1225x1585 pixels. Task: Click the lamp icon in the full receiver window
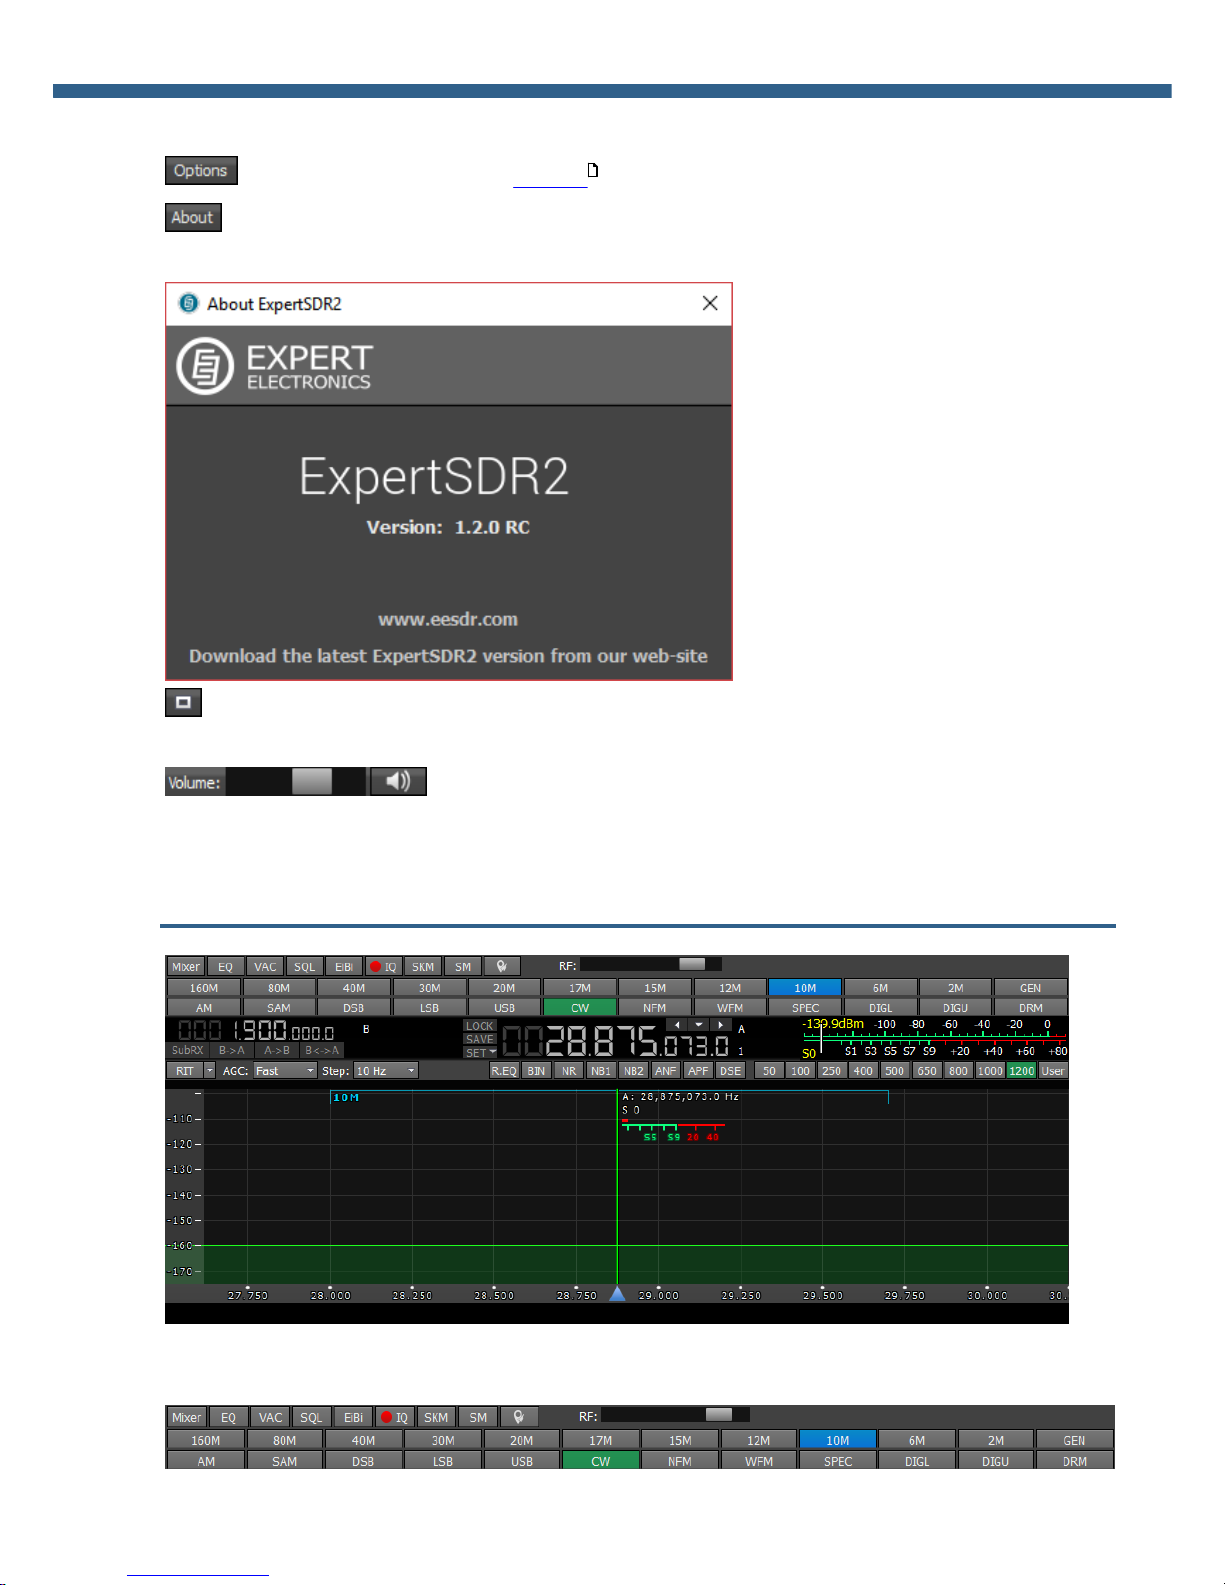(502, 967)
